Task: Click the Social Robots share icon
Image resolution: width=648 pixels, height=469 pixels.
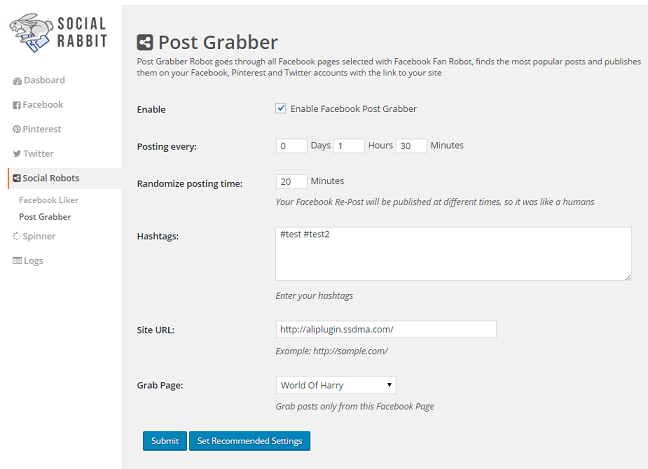Action: pyautogui.click(x=16, y=178)
